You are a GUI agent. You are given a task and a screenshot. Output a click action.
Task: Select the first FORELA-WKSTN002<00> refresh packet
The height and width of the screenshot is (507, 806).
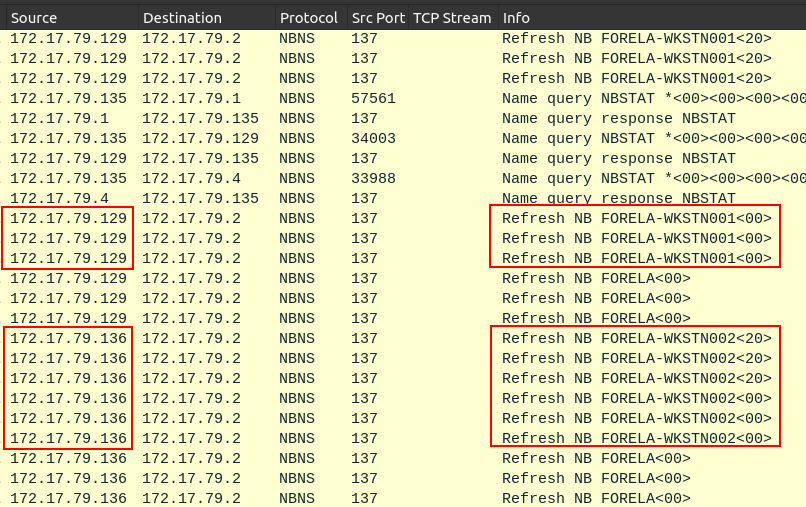[x=636, y=398]
